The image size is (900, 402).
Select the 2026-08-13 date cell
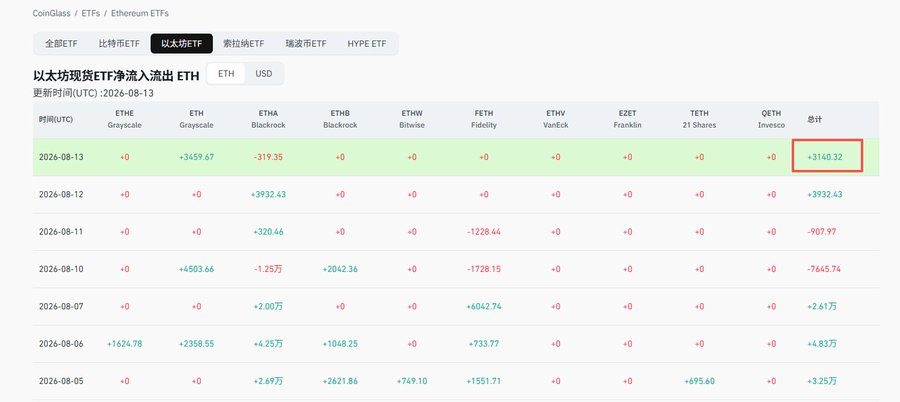pyautogui.click(x=61, y=157)
